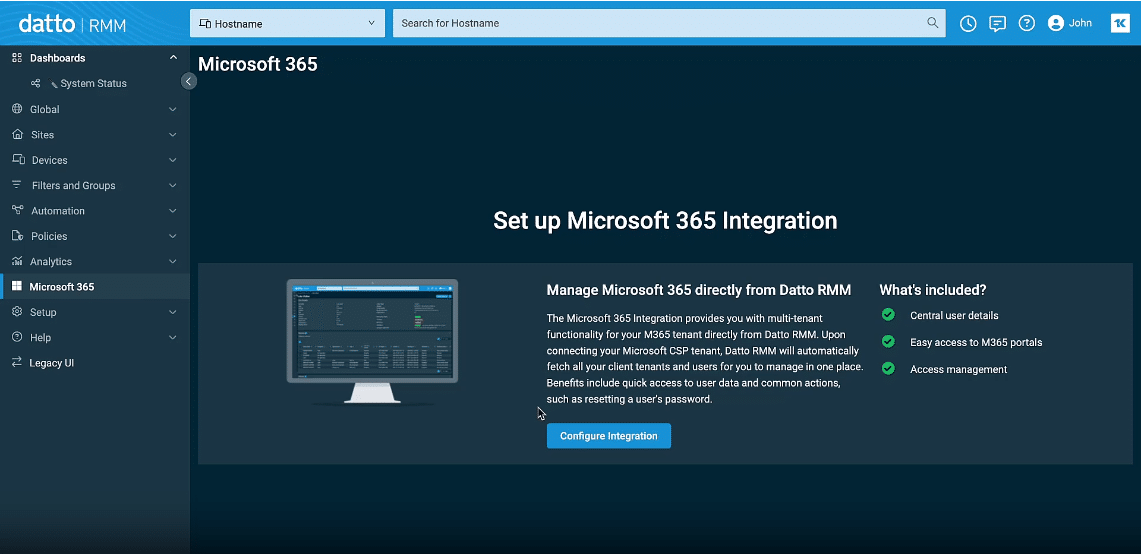Click the Setup gear icon
Viewport: 1141px width, 554px height.
[17, 312]
